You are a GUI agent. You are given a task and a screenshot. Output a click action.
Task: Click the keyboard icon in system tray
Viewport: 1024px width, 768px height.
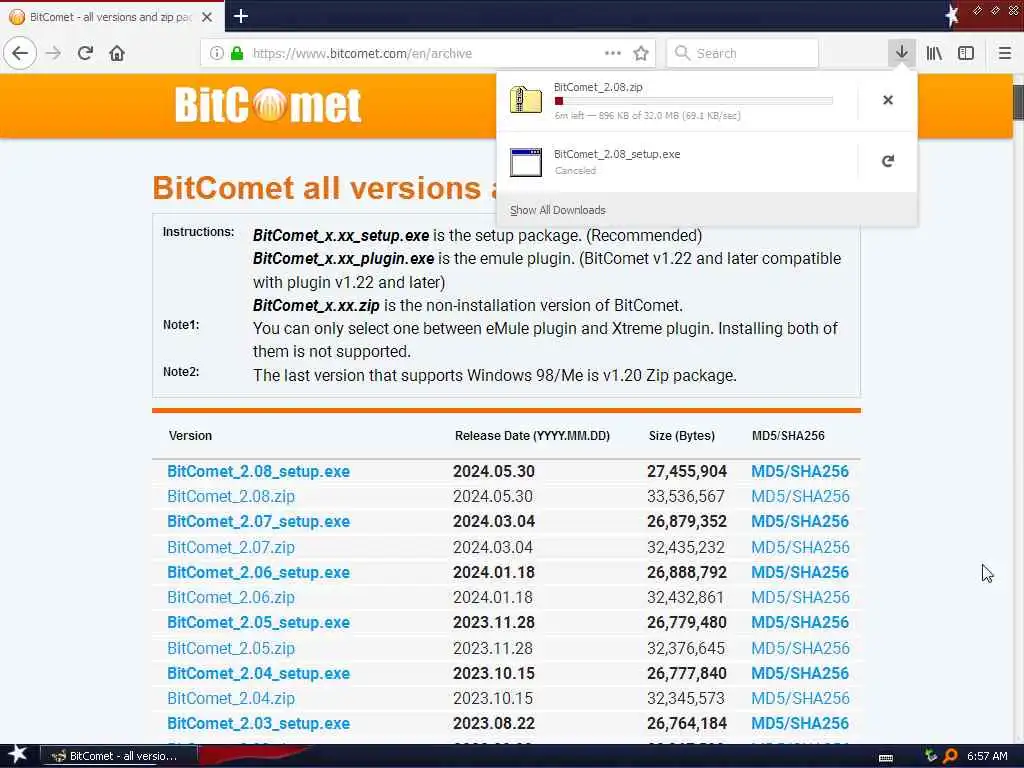[886, 758]
